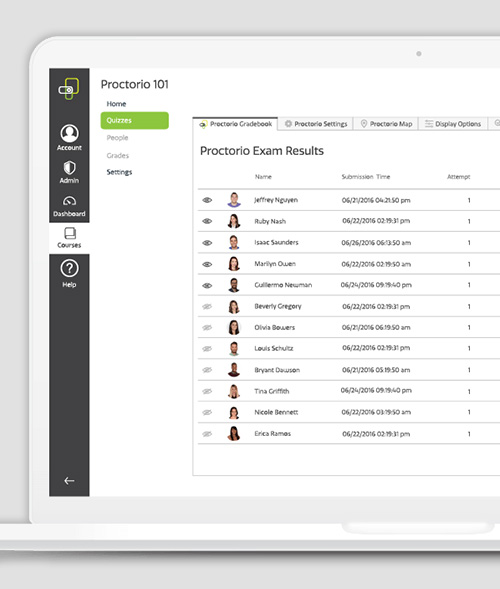
Task: Toggle the eye icon for Jeffrey Nguyen
Action: tap(207, 200)
